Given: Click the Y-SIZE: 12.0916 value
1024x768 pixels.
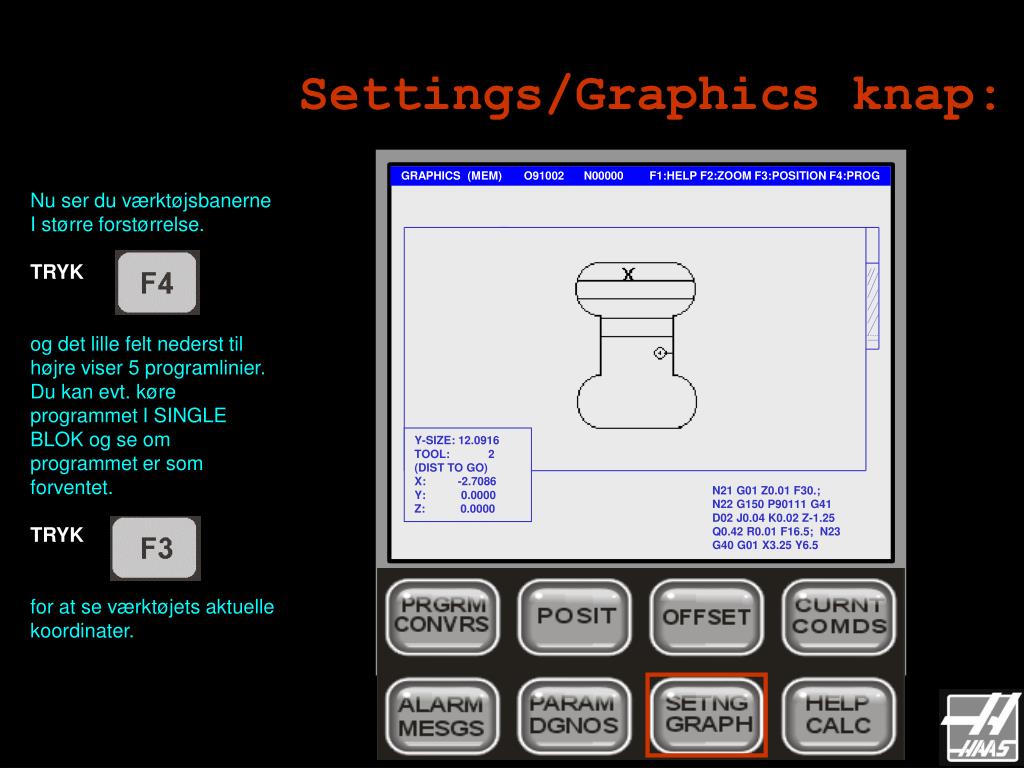Looking at the screenshot, I should pos(456,440).
